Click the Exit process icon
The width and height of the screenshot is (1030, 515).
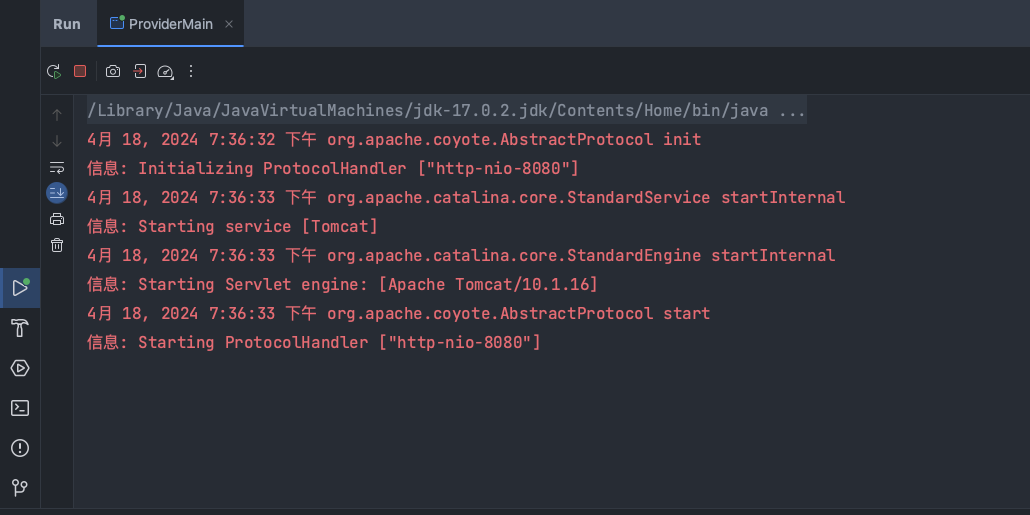pyautogui.click(x=139, y=71)
